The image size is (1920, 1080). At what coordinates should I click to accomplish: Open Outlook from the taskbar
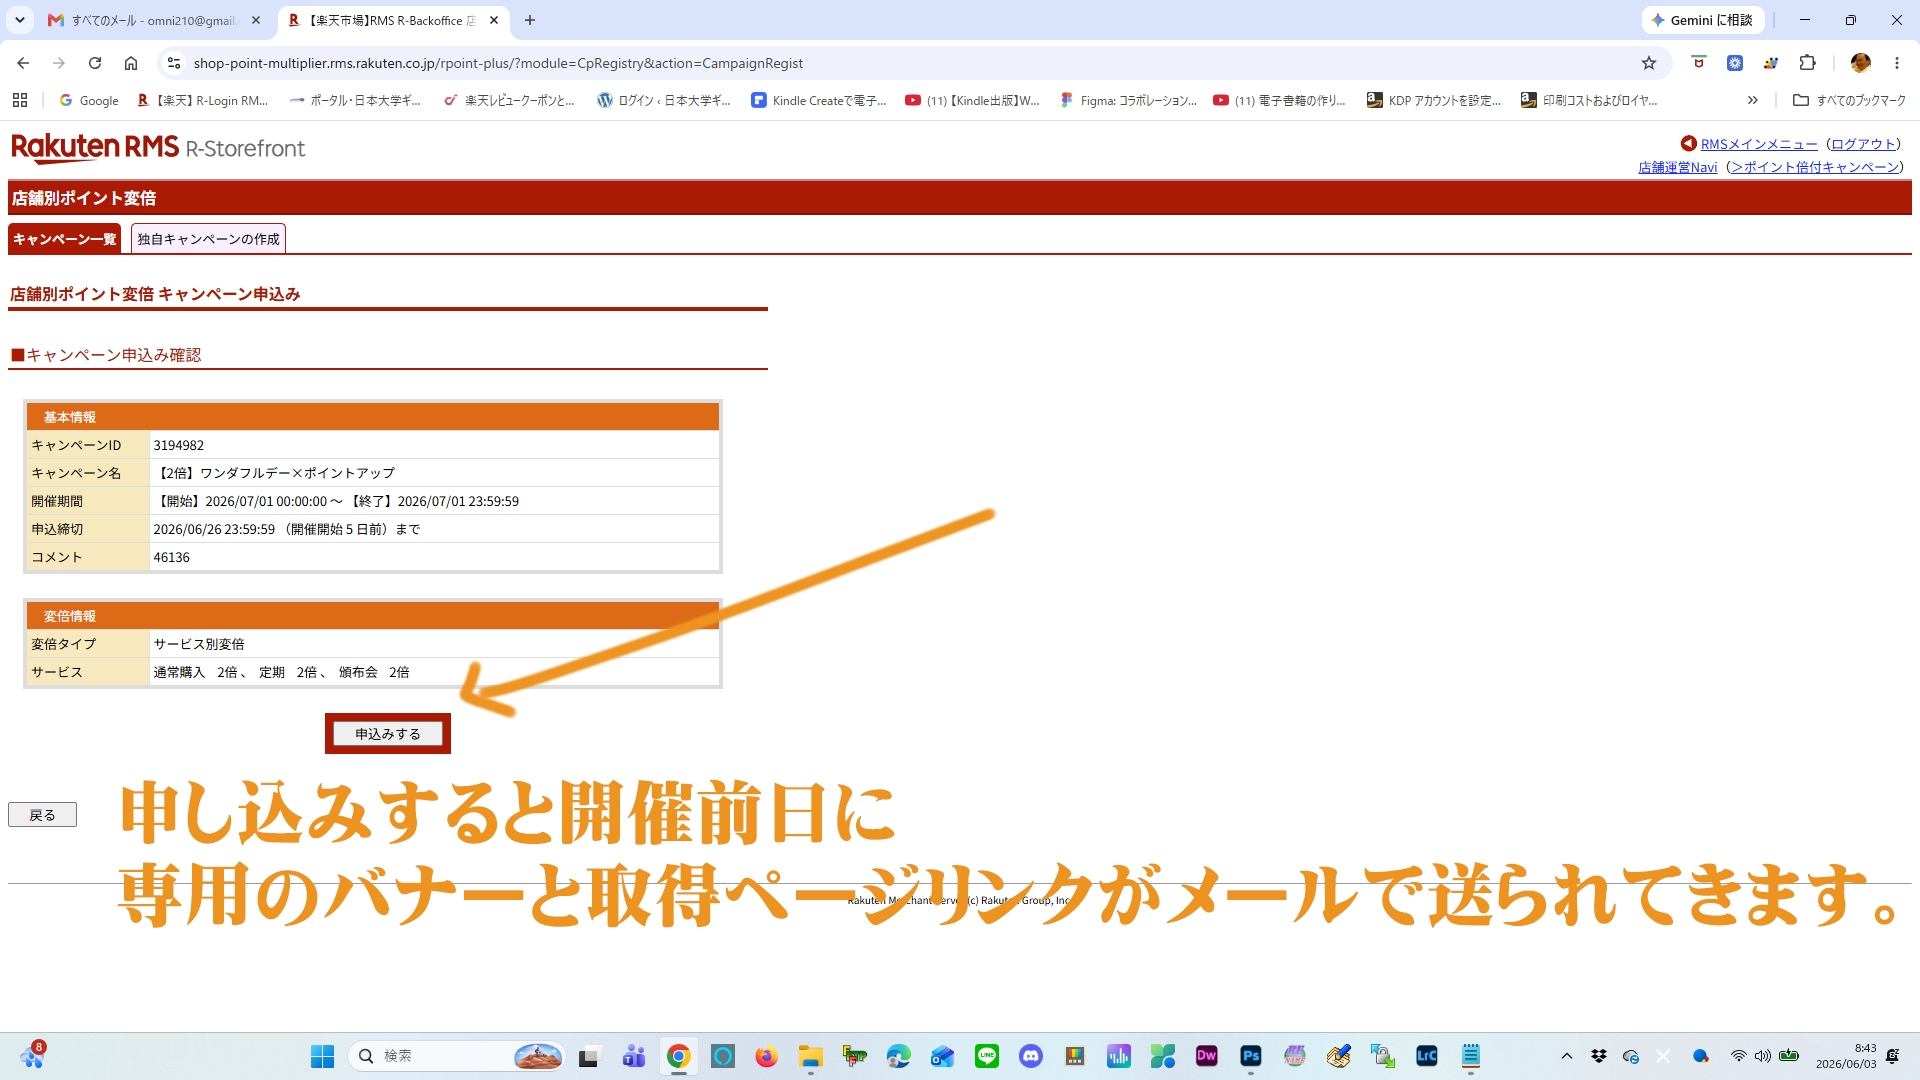click(x=942, y=1056)
